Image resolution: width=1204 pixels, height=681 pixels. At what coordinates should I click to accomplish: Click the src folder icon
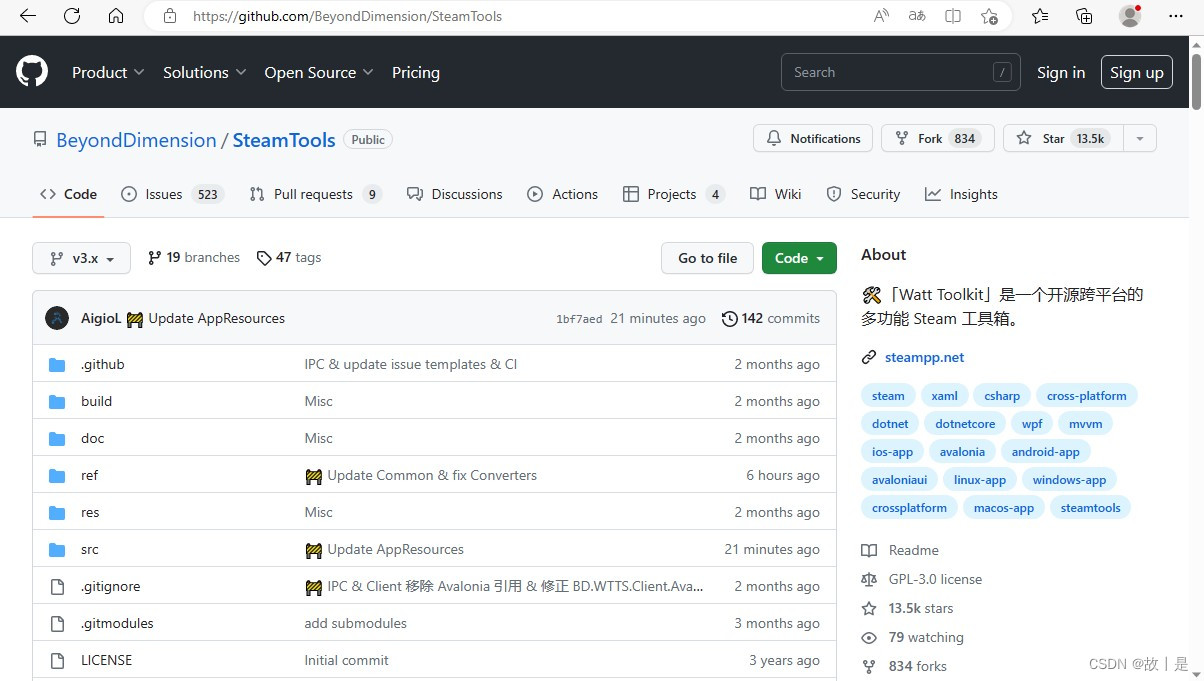coord(57,550)
